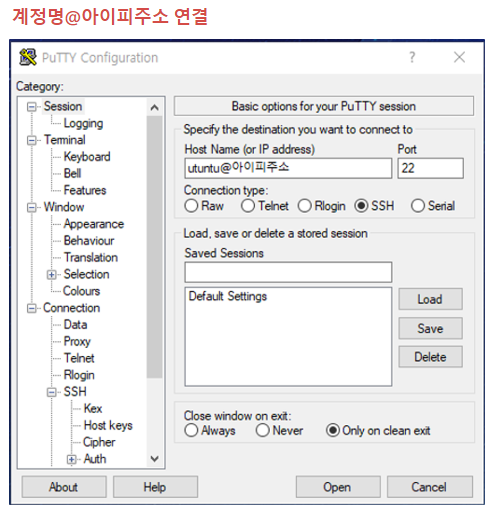Viewport: 490px width, 512px height.
Task: Click the category scrollbar down arrow
Action: click(x=154, y=459)
